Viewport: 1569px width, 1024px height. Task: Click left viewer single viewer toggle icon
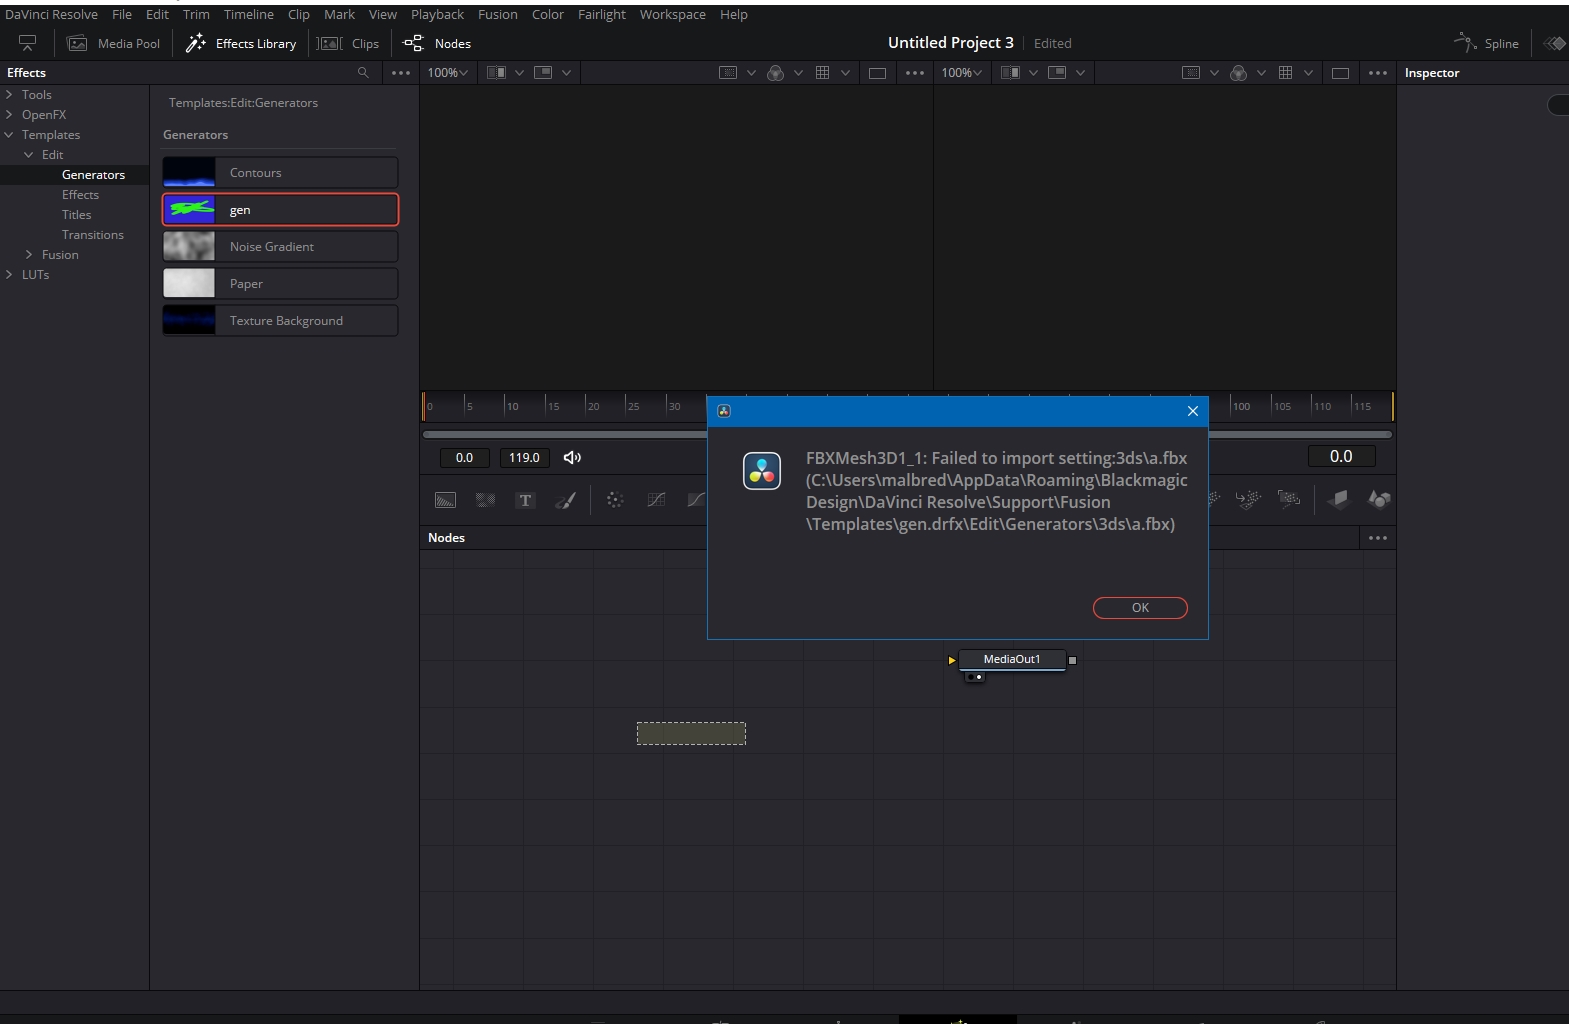click(877, 73)
